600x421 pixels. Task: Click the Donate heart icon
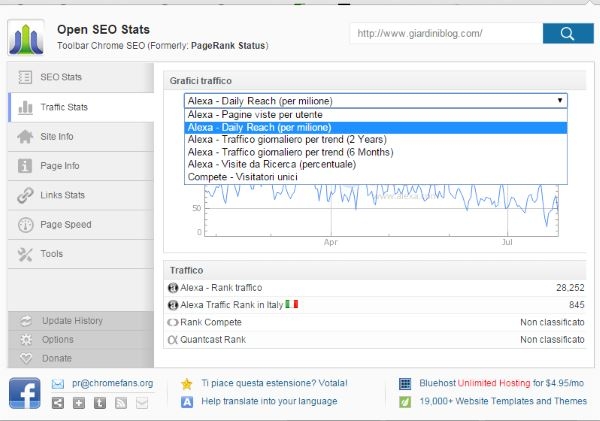point(26,358)
